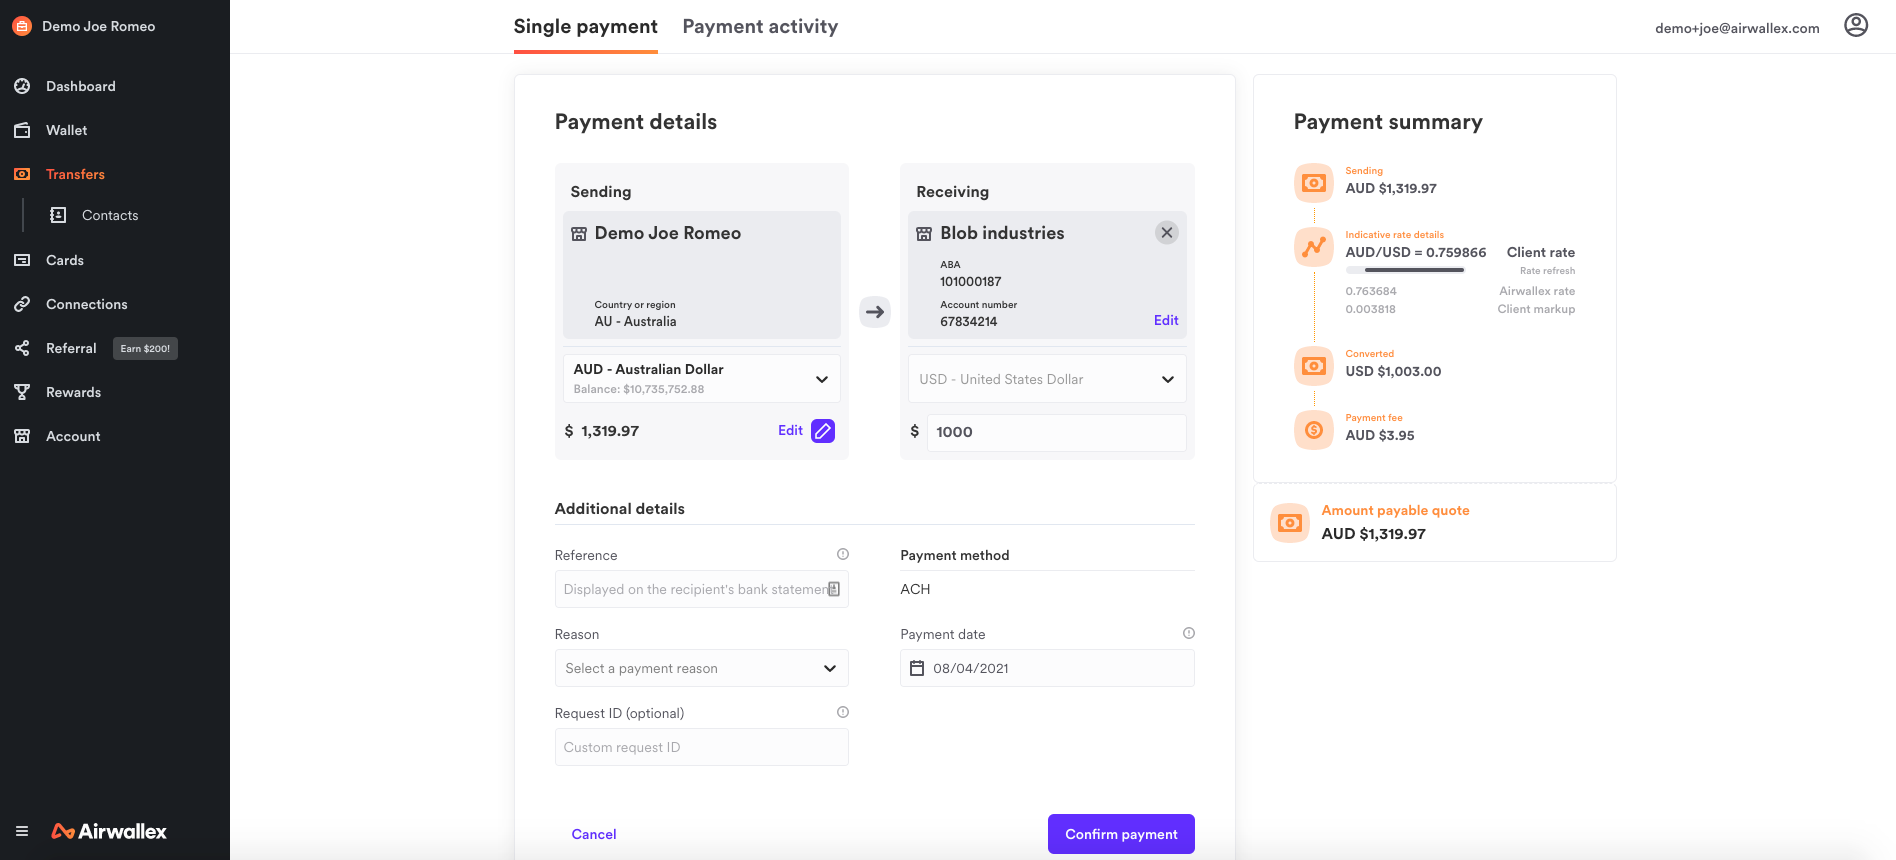
Task: Click the rate refresh progress bar
Action: (1405, 270)
